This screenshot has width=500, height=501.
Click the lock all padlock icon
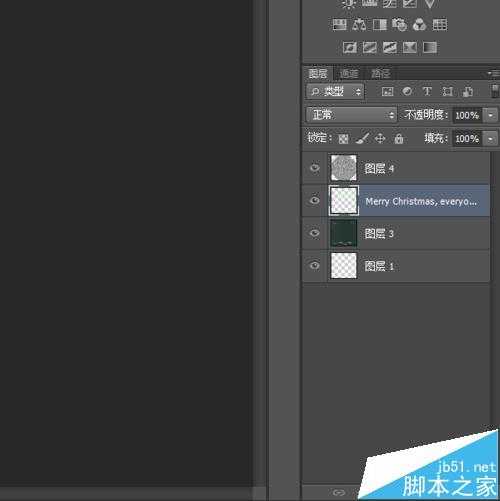tap(399, 138)
